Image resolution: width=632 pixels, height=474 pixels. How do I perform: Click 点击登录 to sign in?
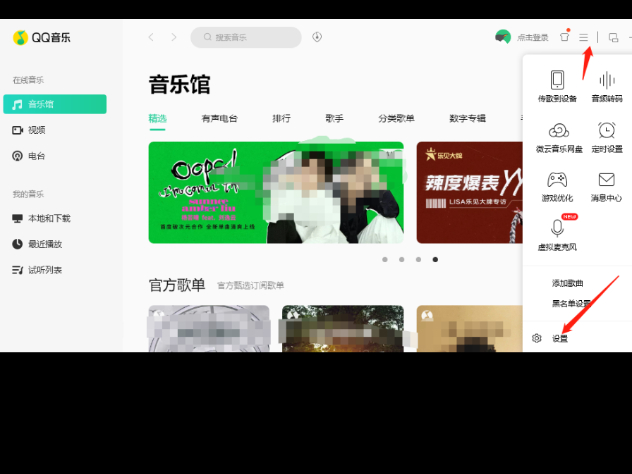coord(532,37)
